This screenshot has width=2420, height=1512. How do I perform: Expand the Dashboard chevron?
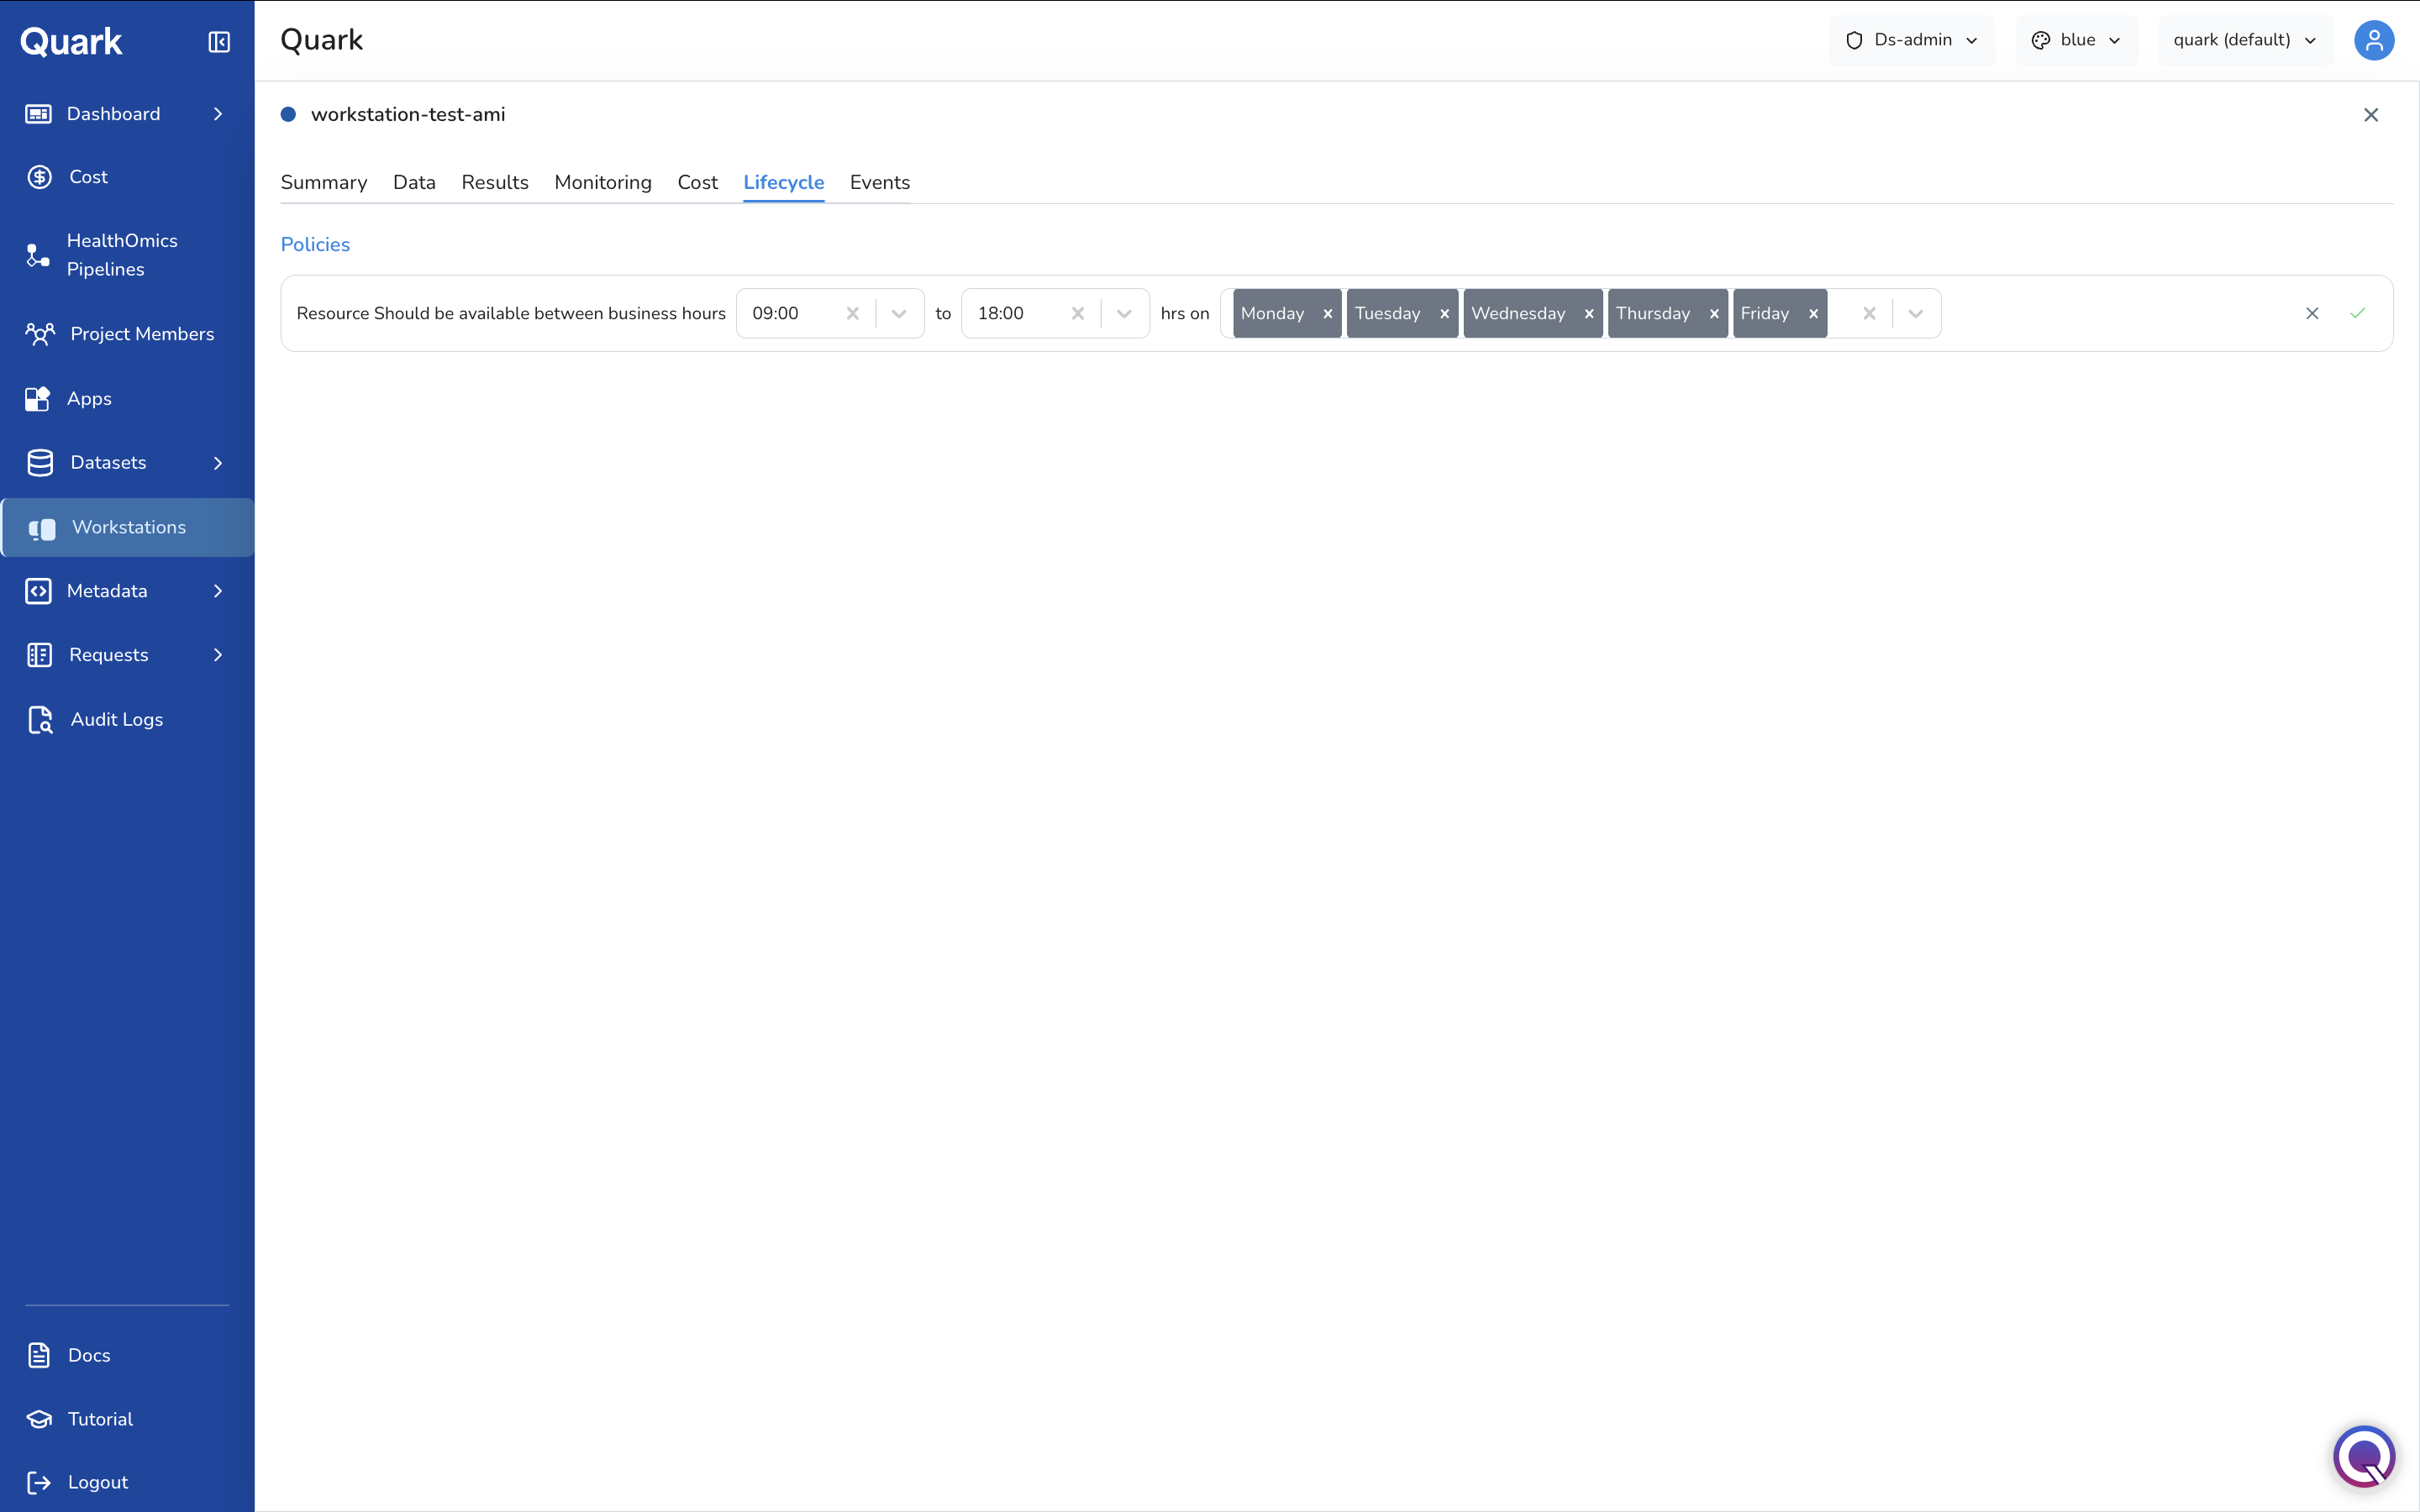pyautogui.click(x=218, y=114)
